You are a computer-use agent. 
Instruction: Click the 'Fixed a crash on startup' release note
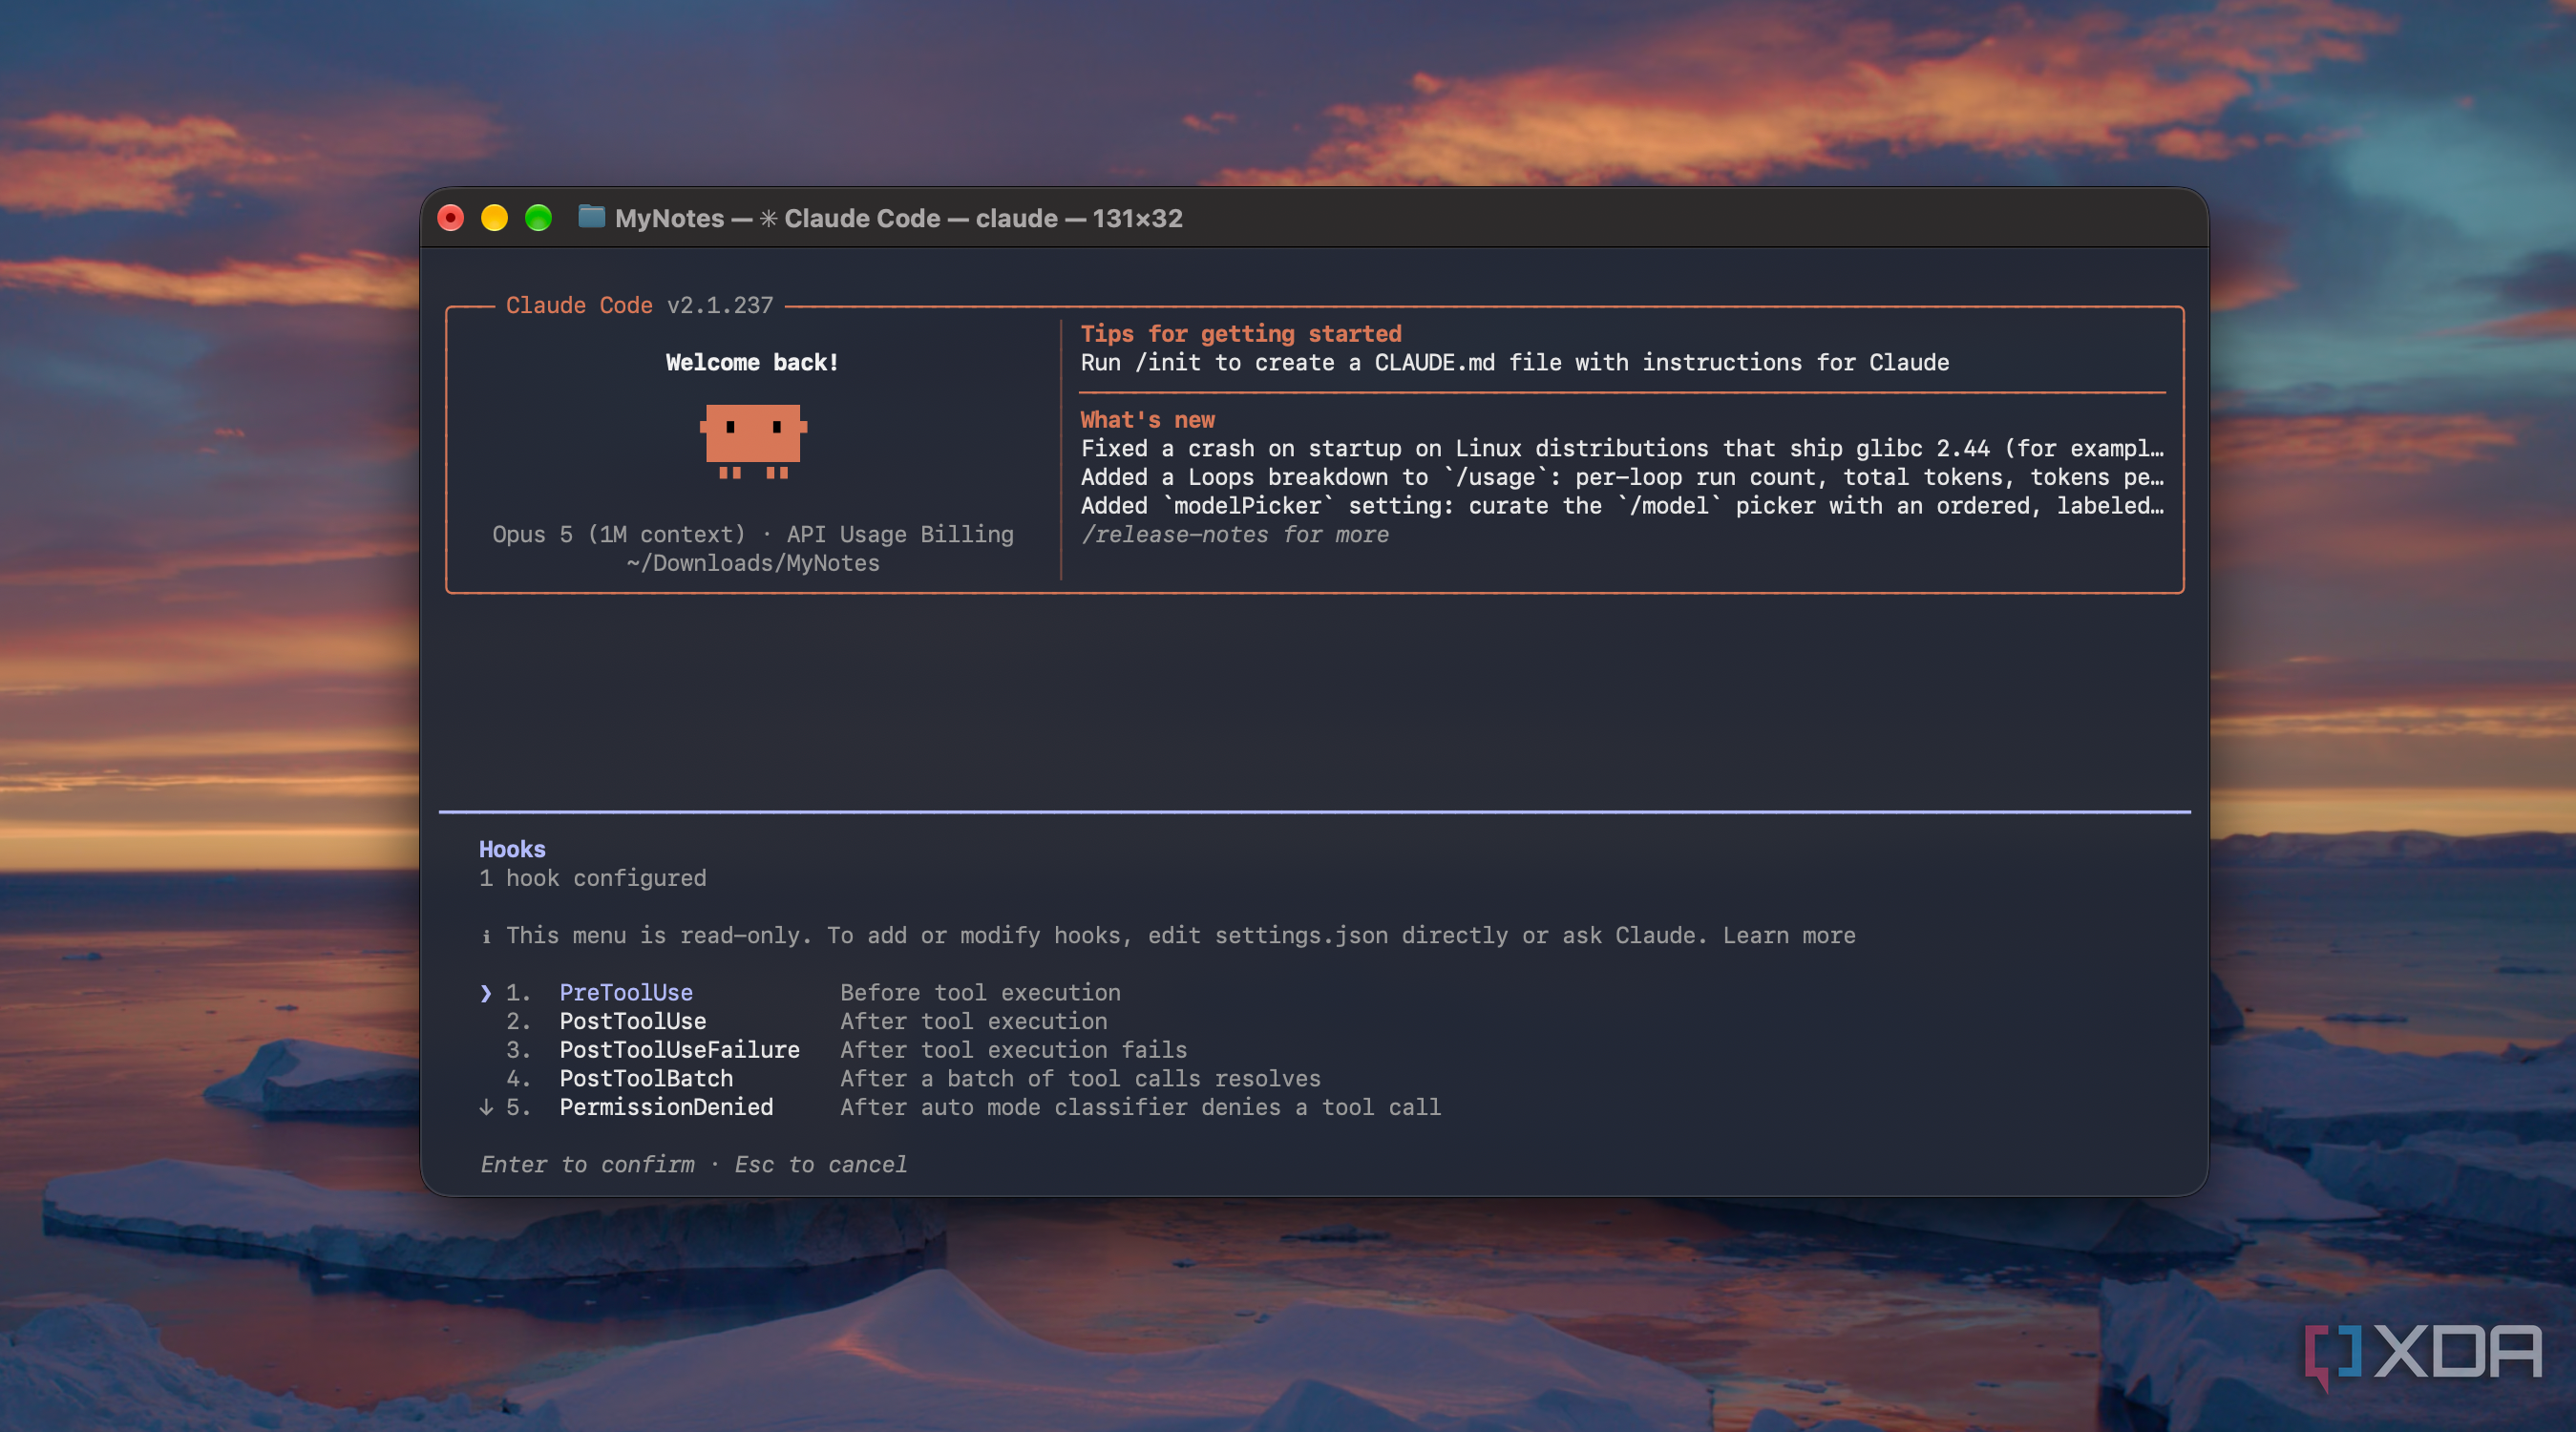(x=1623, y=448)
